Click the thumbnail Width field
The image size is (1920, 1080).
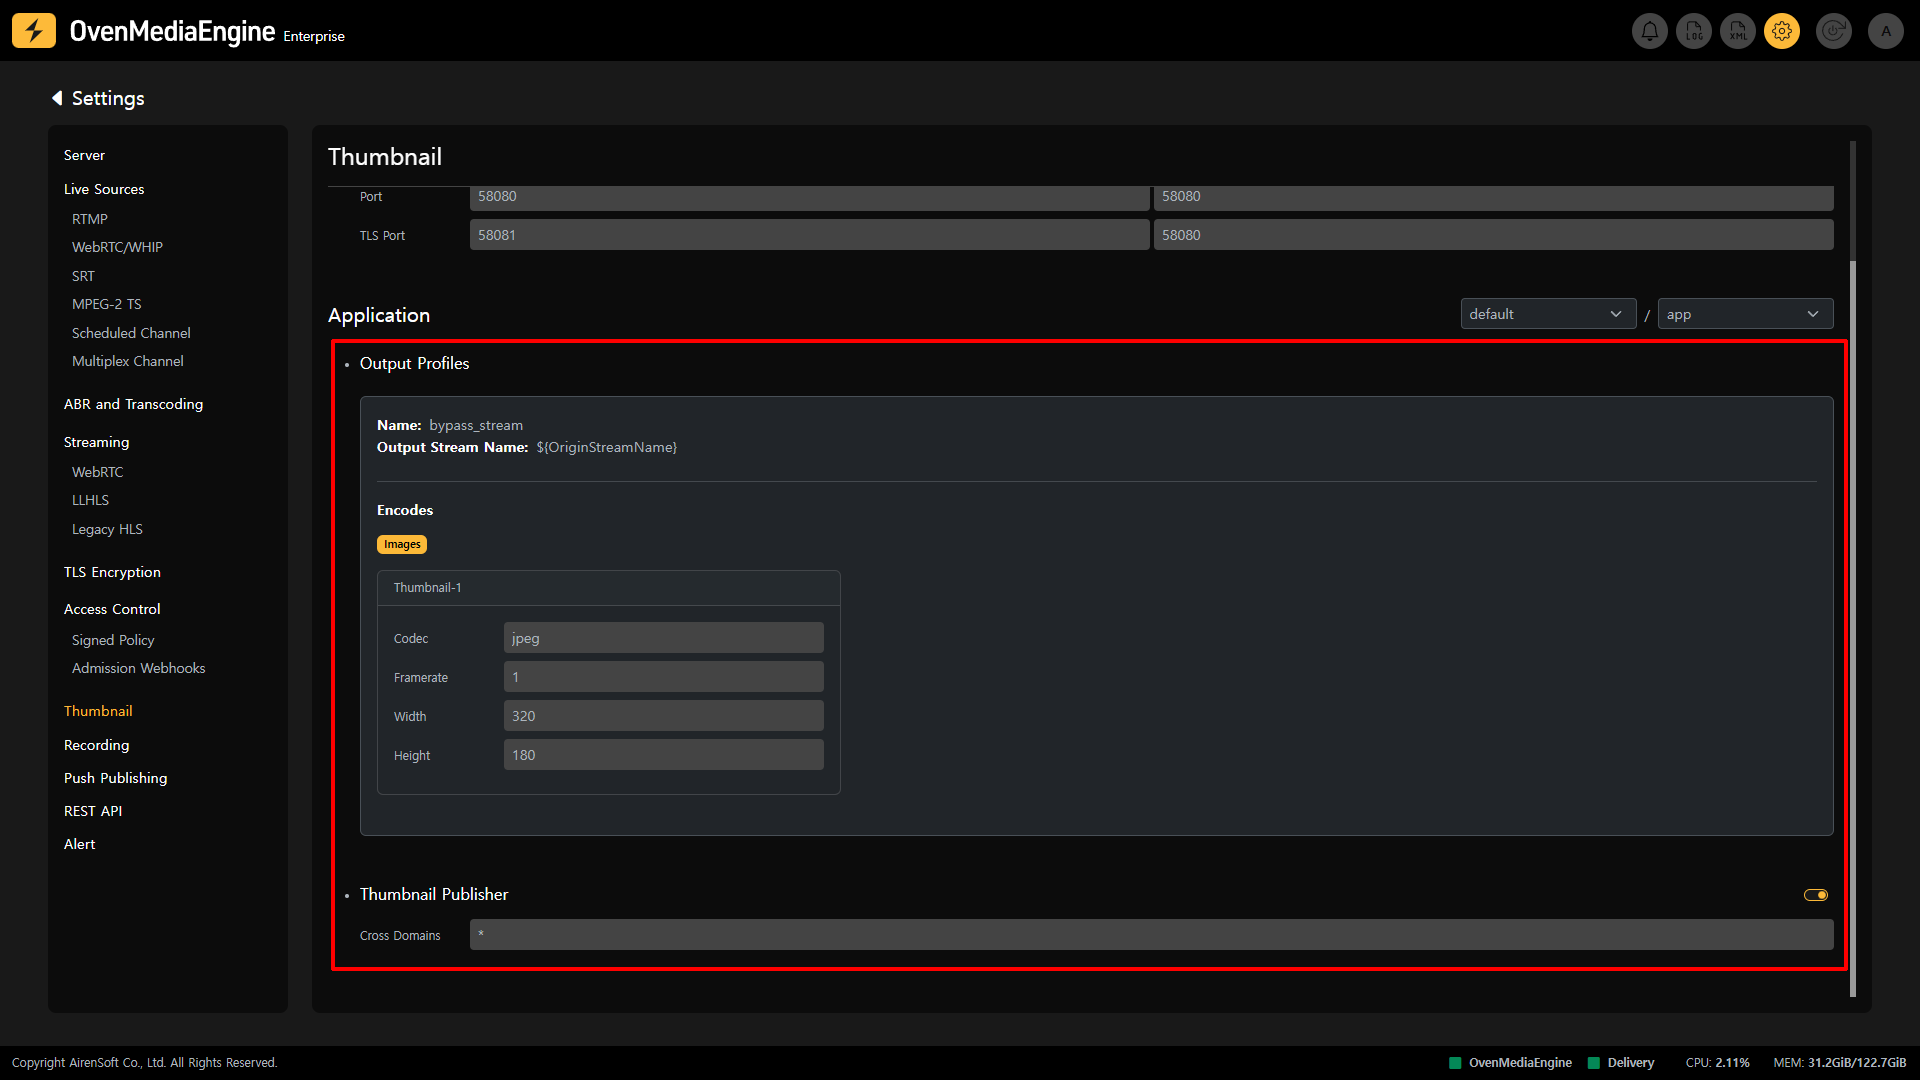tap(663, 716)
